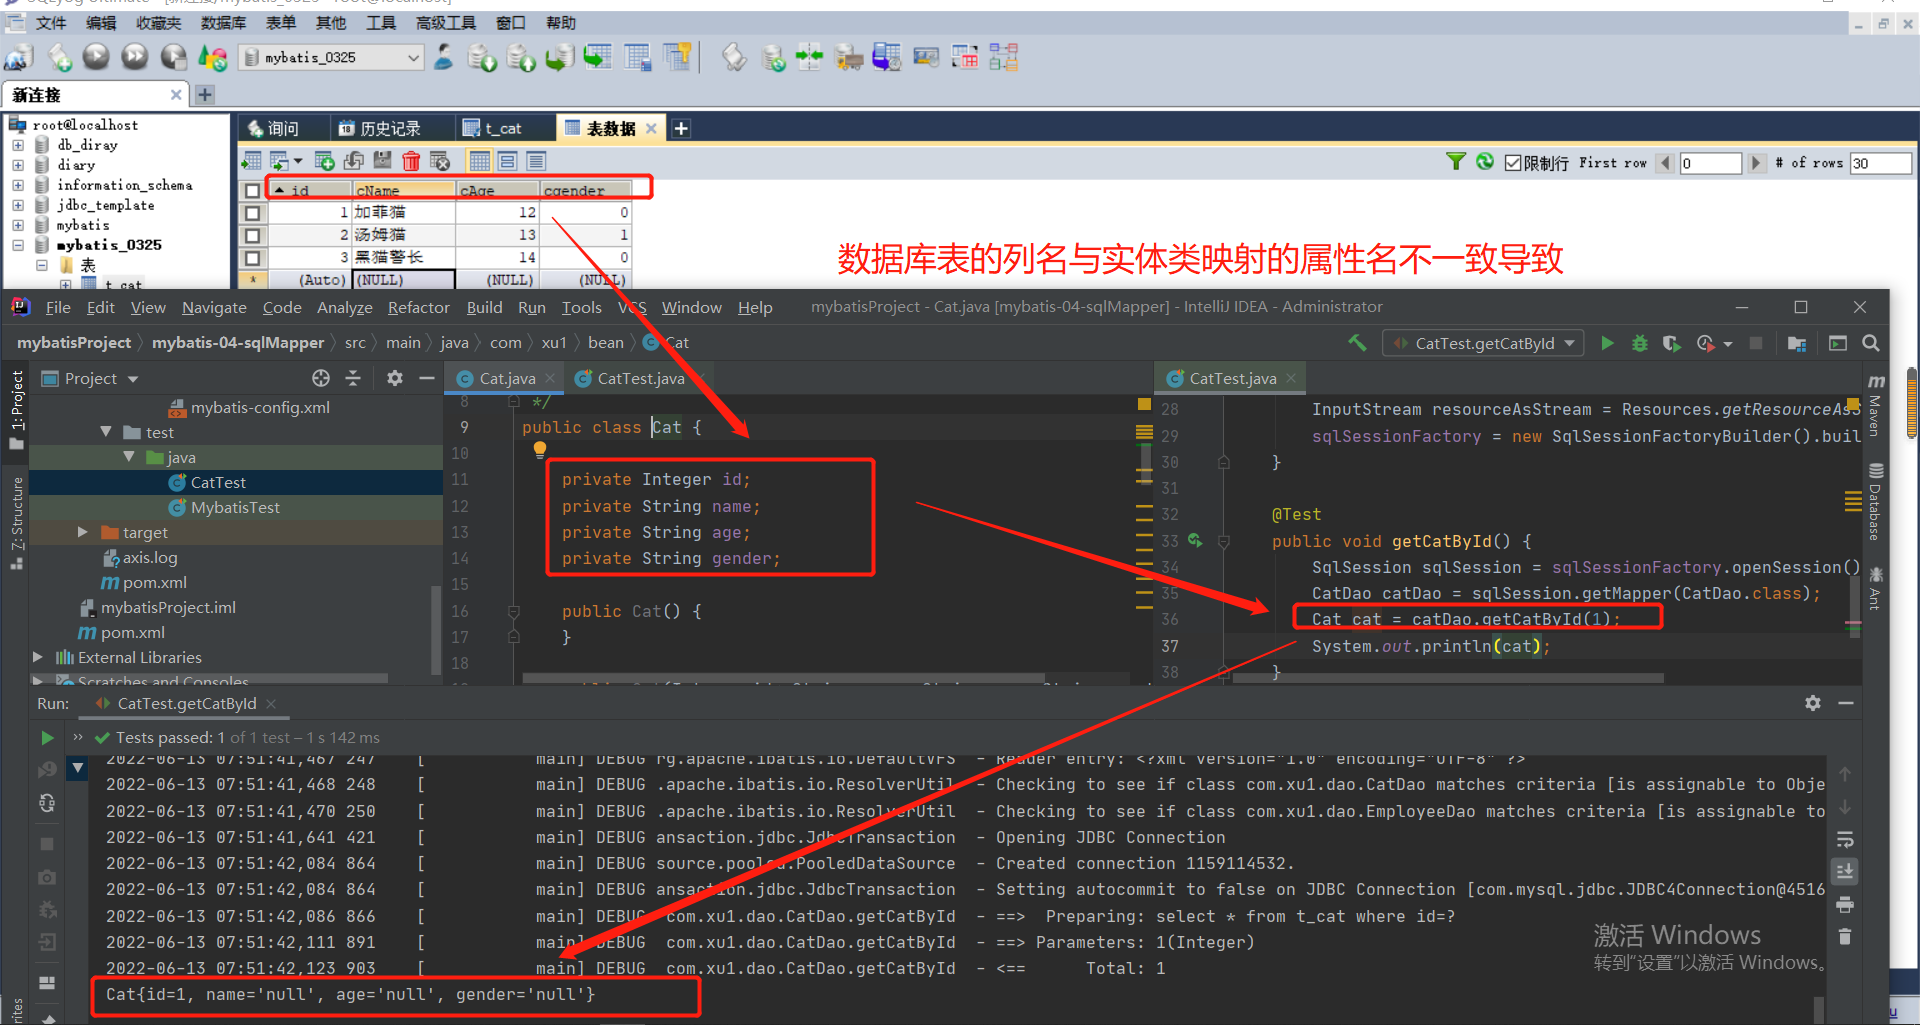This screenshot has height=1025, width=1920.
Task: Hide the Project panel with minus icon
Action: tap(427, 378)
